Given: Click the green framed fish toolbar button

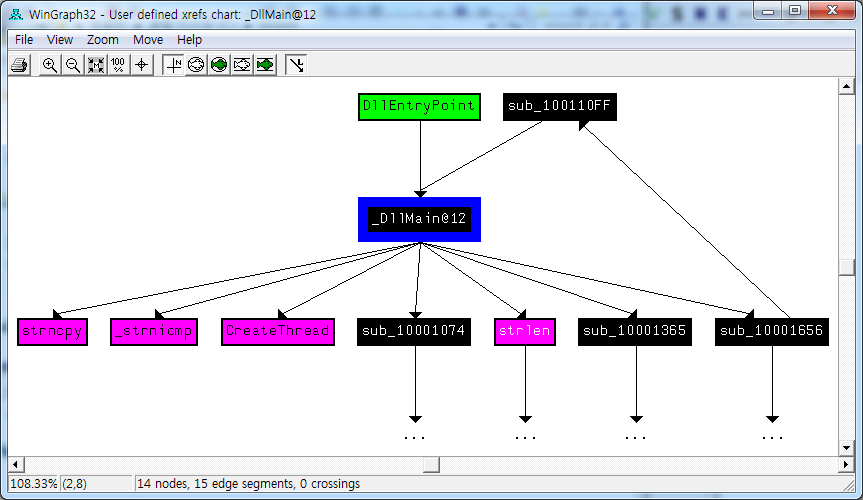Looking at the screenshot, I should point(265,65).
